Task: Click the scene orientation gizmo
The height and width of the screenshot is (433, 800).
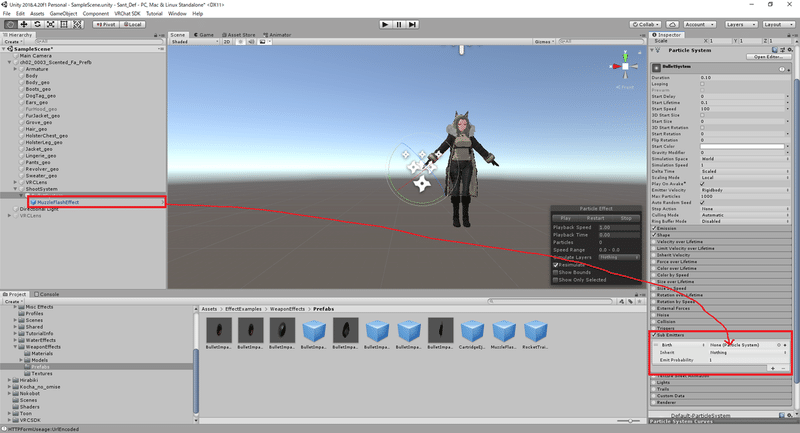Action: (625, 66)
